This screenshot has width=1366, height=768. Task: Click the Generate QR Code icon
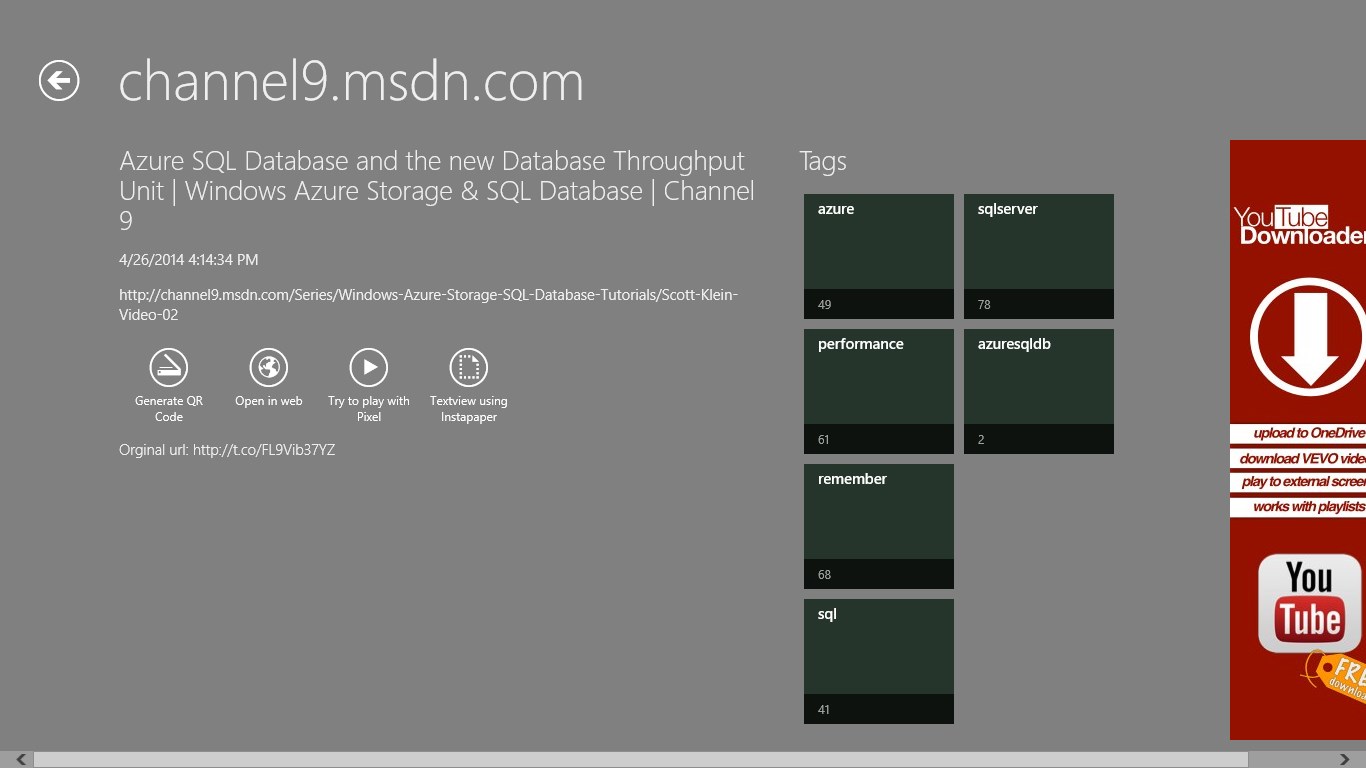point(169,367)
